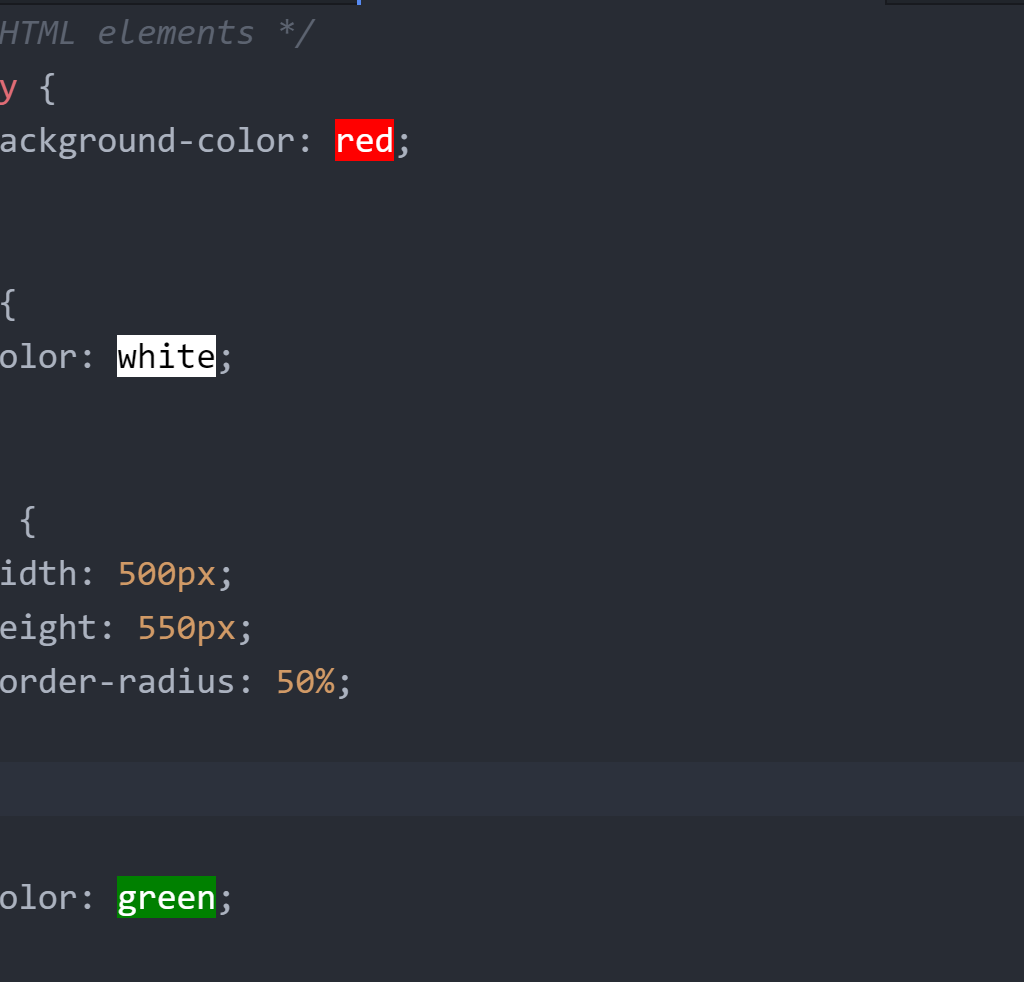The image size is (1024, 982).
Task: Click the color property before white
Action: 38,356
